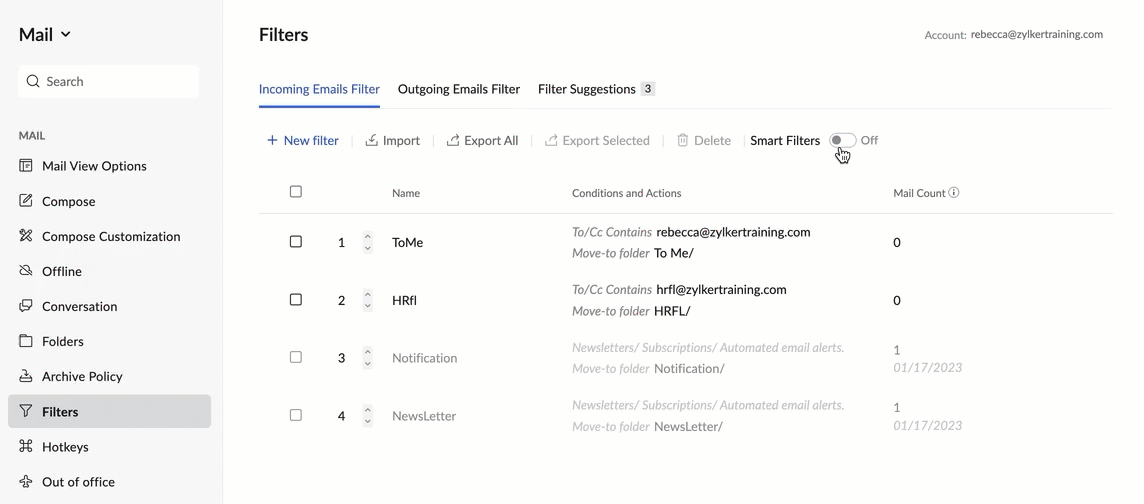
Task: Check the ToMe filter checkbox
Action: click(295, 241)
